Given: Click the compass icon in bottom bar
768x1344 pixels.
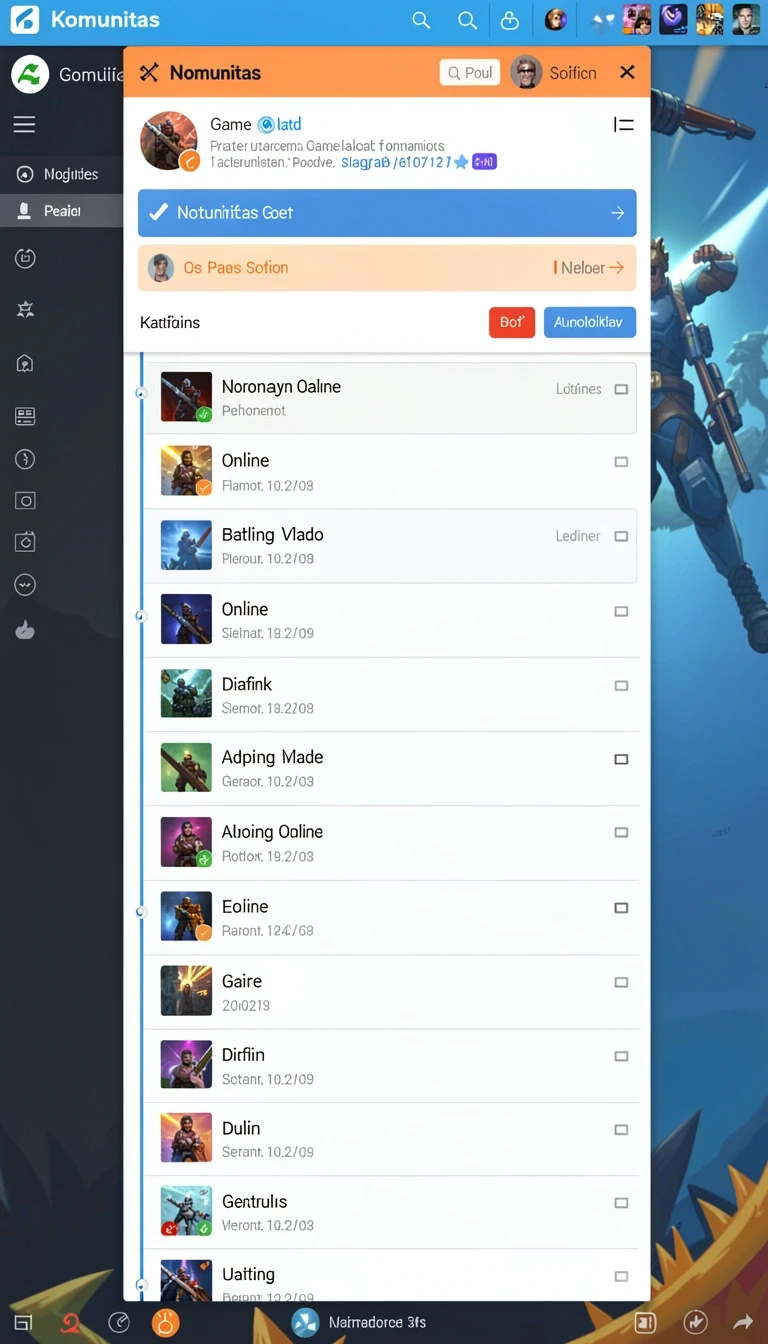Looking at the screenshot, I should tap(118, 1322).
